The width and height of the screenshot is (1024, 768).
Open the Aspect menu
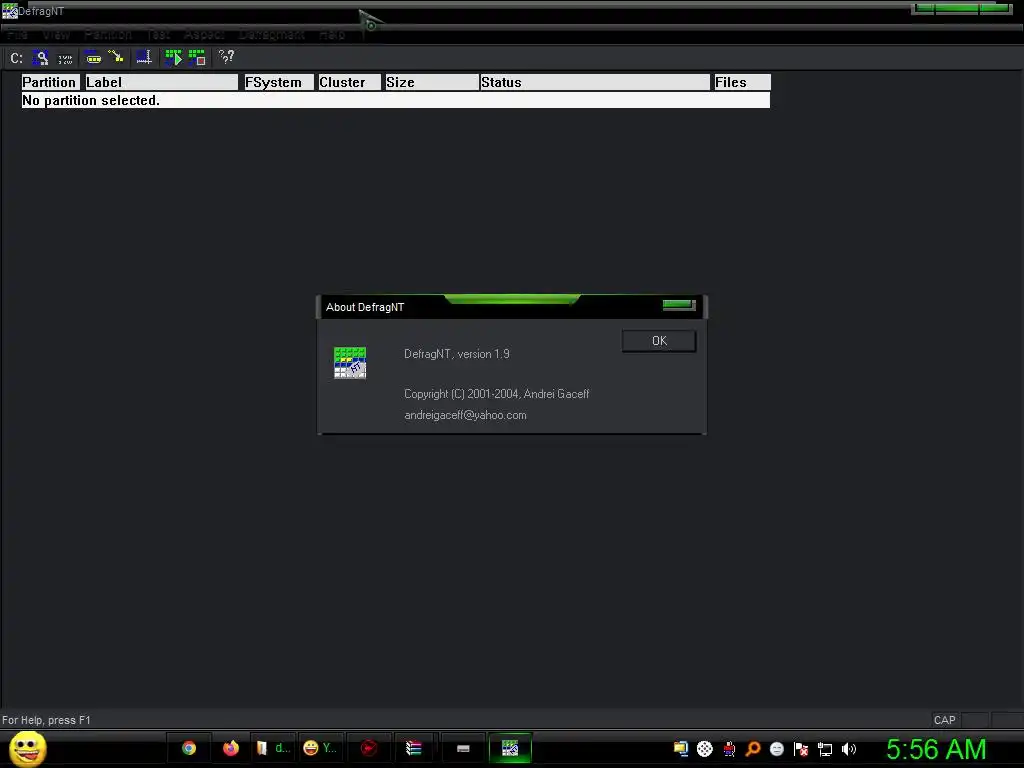[x=204, y=34]
